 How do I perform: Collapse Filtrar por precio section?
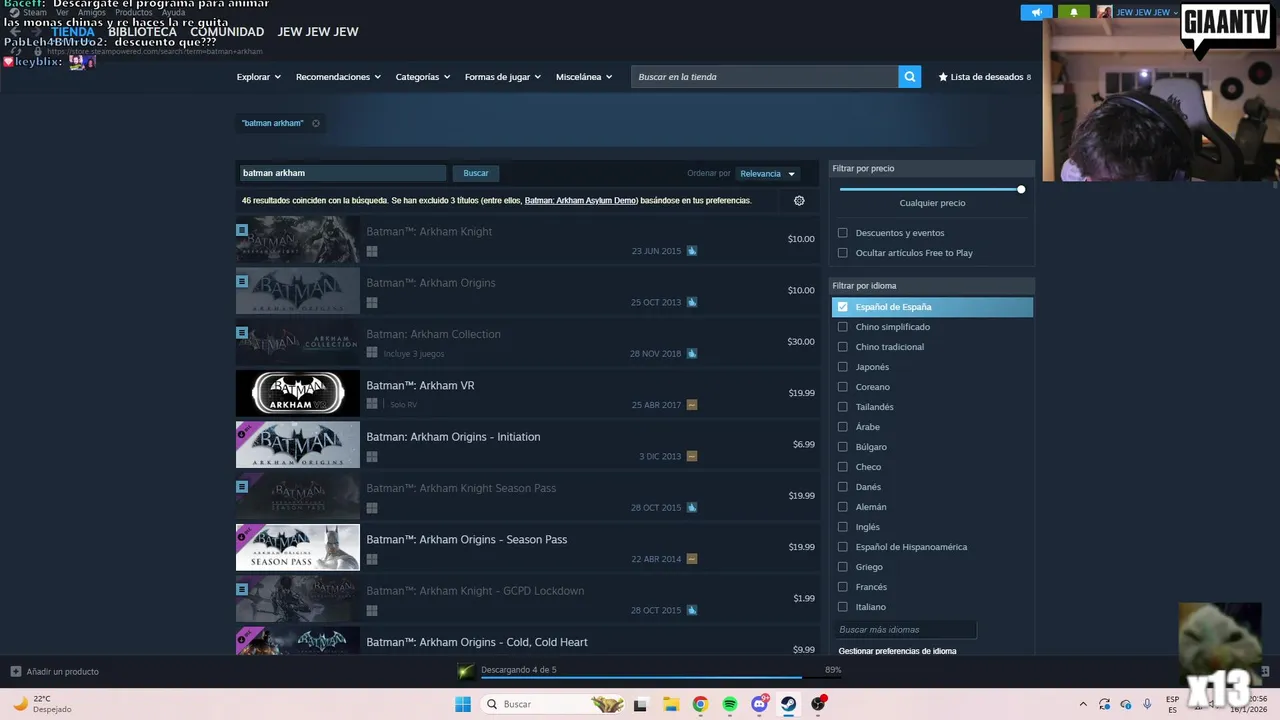pos(932,169)
